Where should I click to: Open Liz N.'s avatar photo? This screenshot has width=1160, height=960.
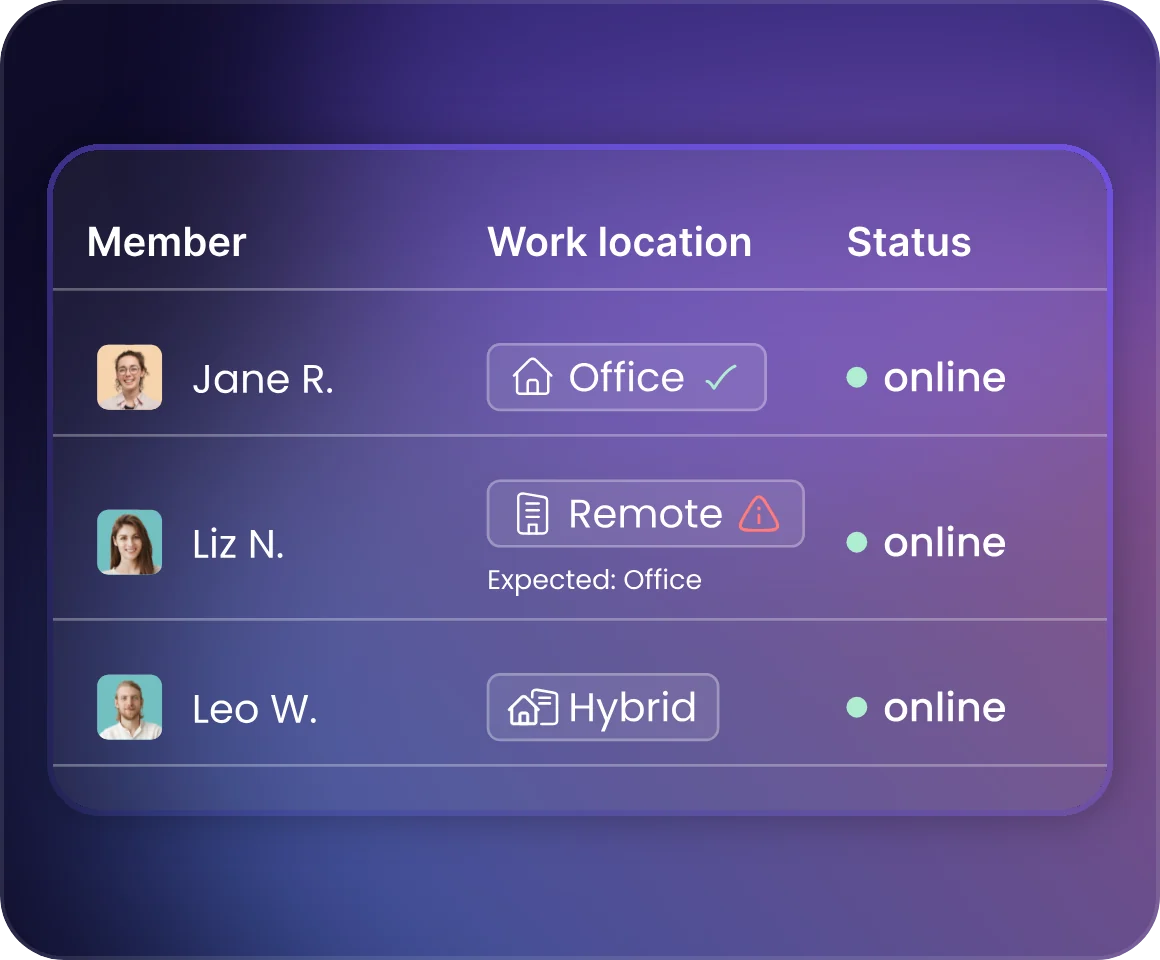(x=129, y=542)
